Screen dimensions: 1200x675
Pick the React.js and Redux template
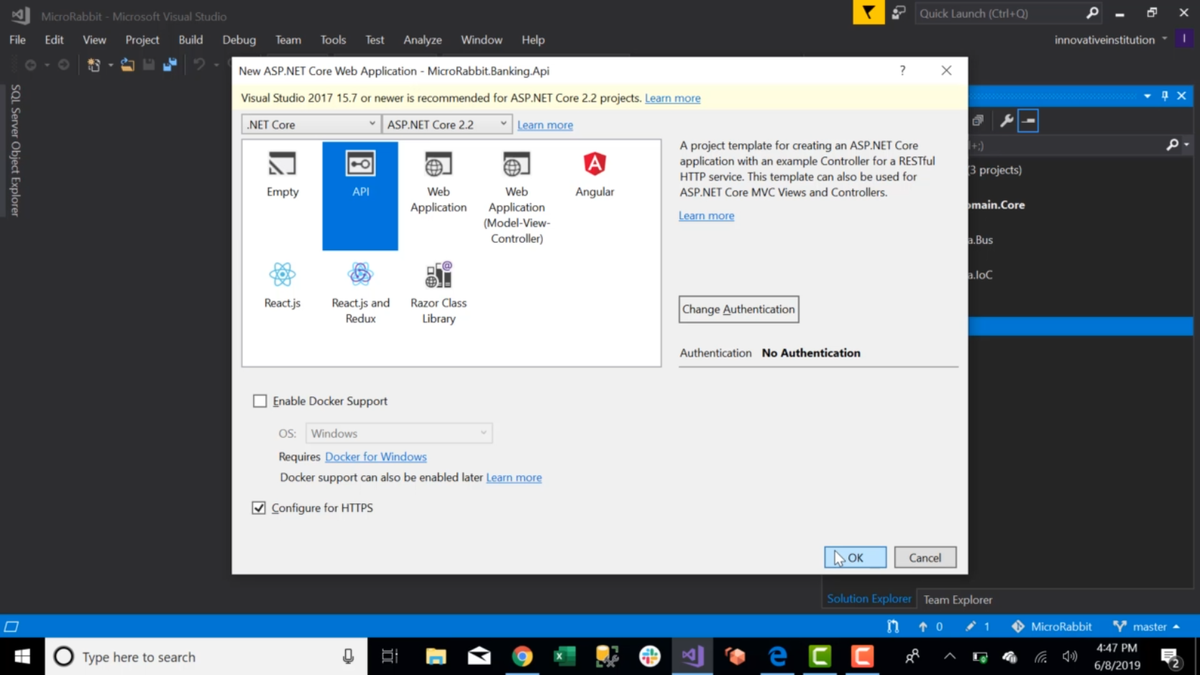360,292
